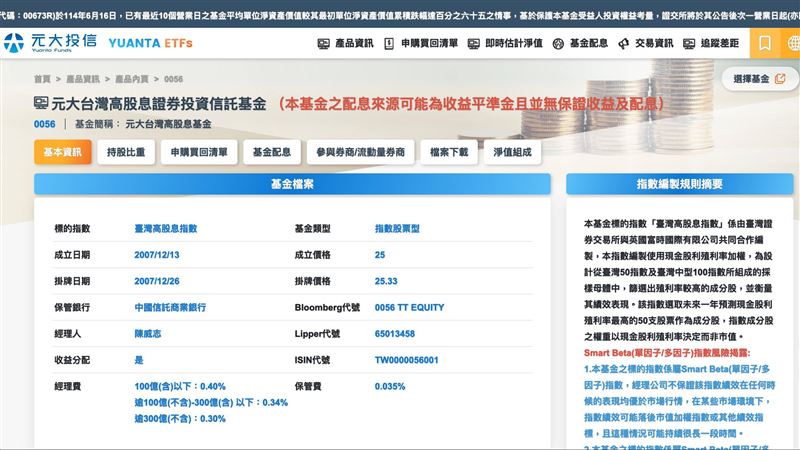Go to 產品內頁 breadcrumb link

point(132,79)
